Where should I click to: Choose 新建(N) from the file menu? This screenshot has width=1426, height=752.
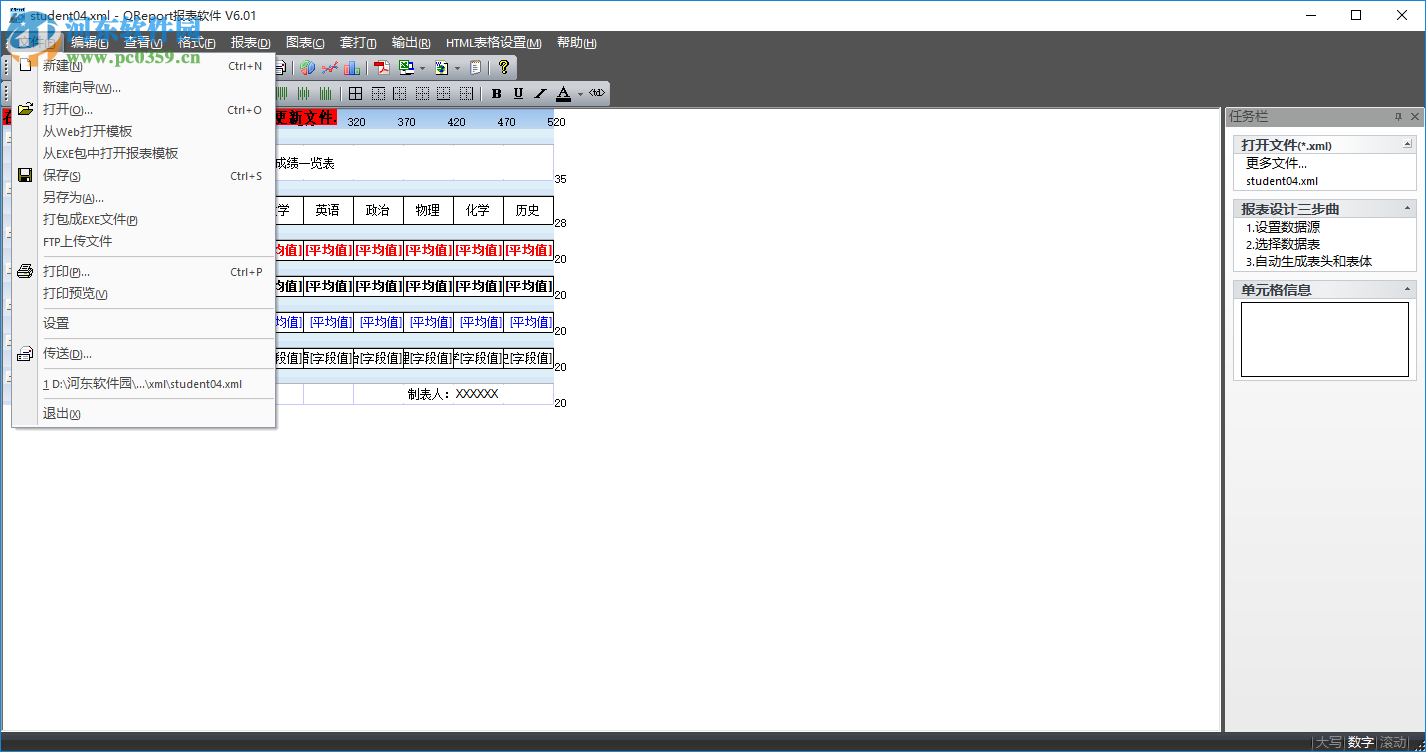[143, 66]
